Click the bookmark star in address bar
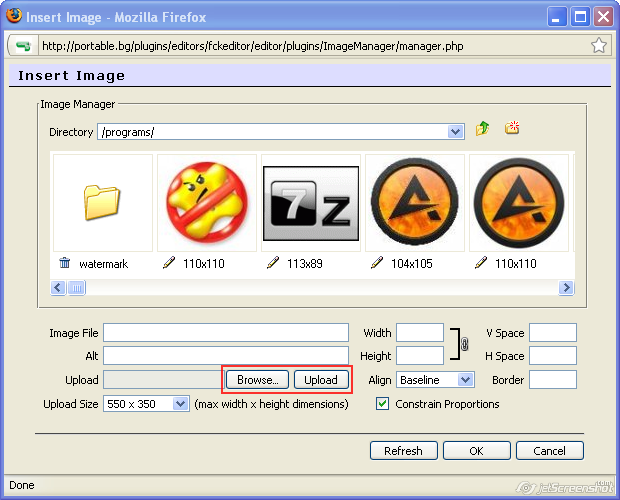This screenshot has width=620, height=500. 599,45
